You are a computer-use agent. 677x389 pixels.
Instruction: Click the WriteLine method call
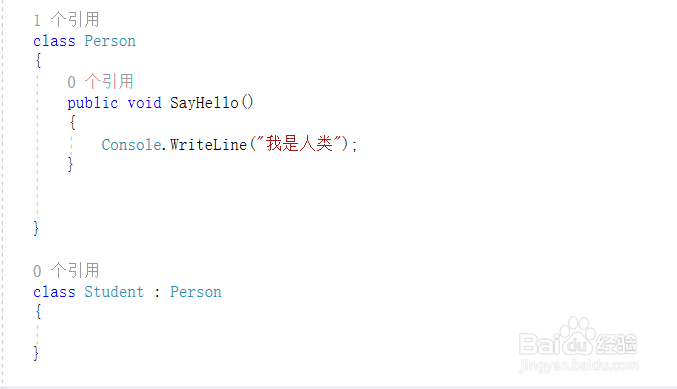point(208,145)
